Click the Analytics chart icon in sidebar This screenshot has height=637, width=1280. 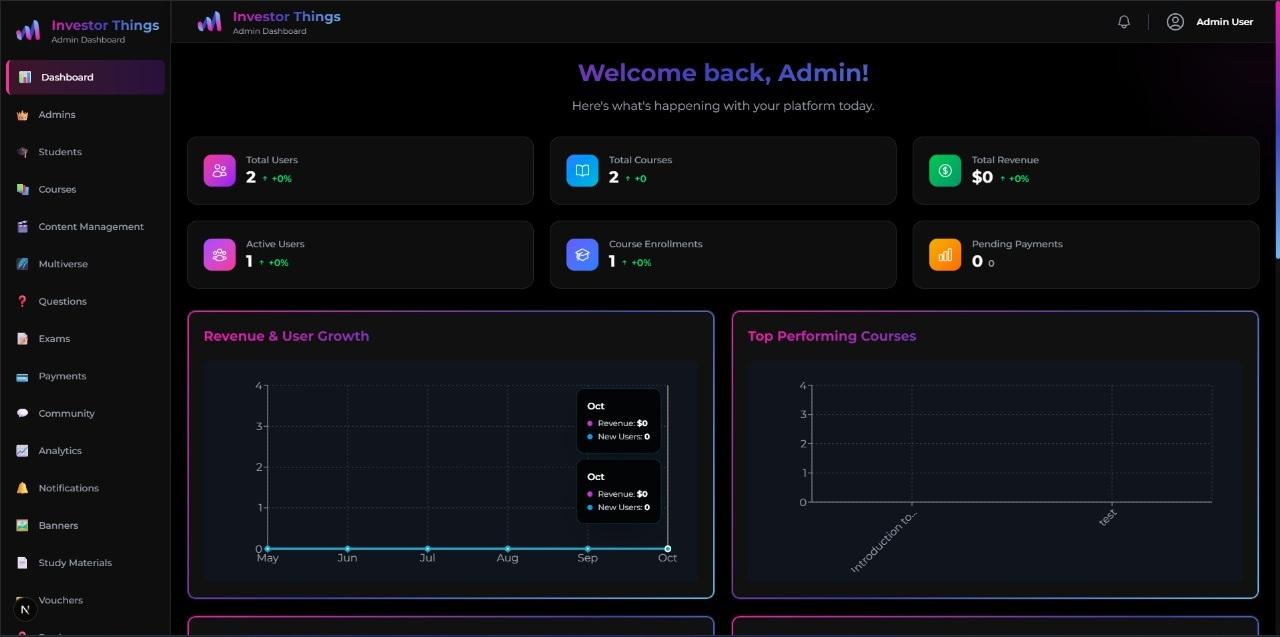(23, 450)
